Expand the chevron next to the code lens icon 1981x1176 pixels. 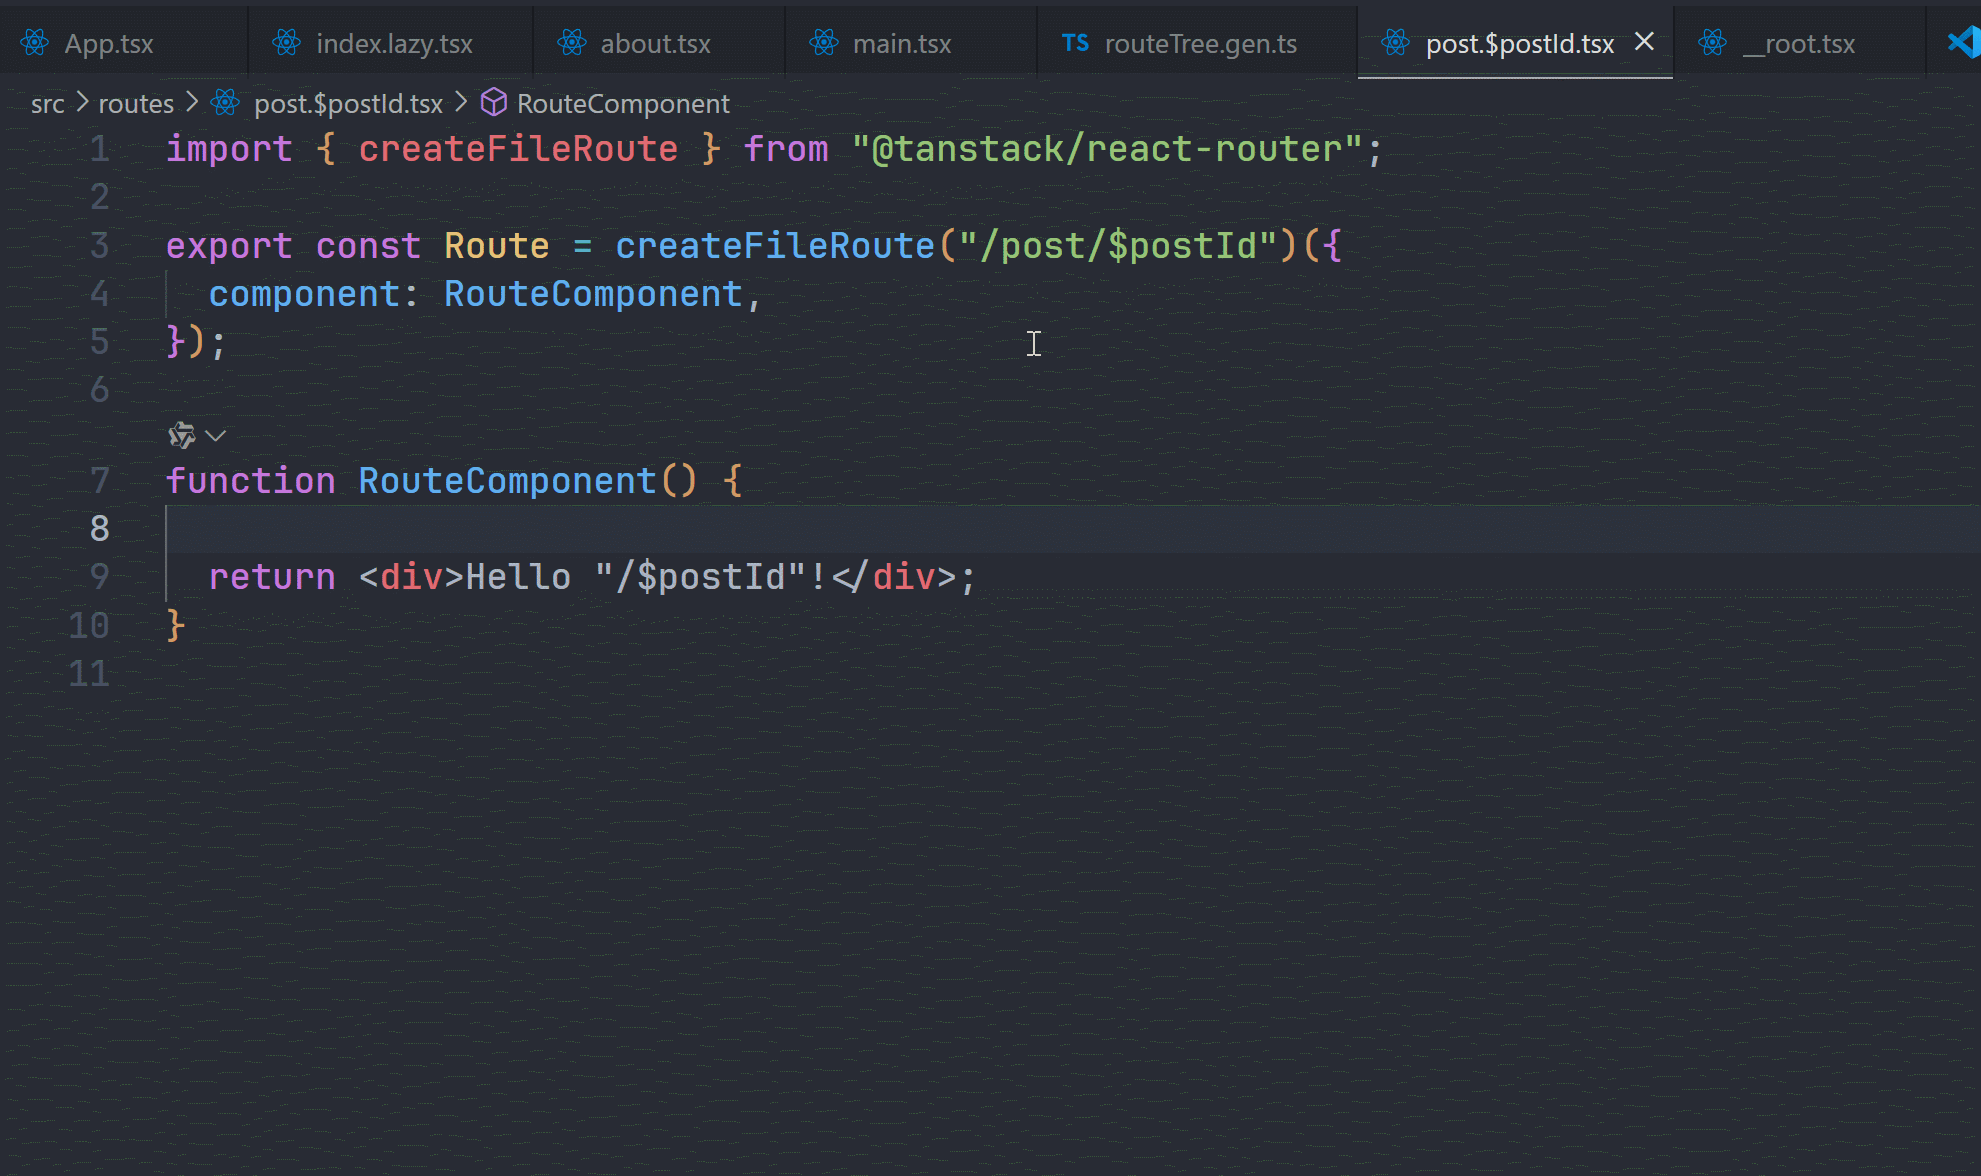(216, 436)
